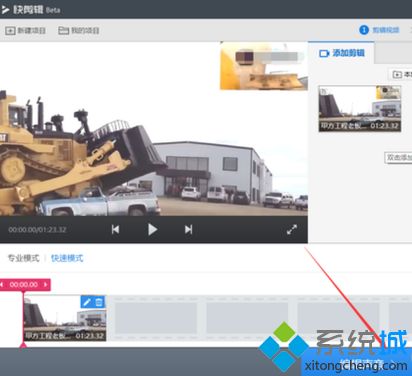The width and height of the screenshot is (412, 376).
Task: Nudge the timeline marker right using its arrow
Action: click(x=46, y=285)
